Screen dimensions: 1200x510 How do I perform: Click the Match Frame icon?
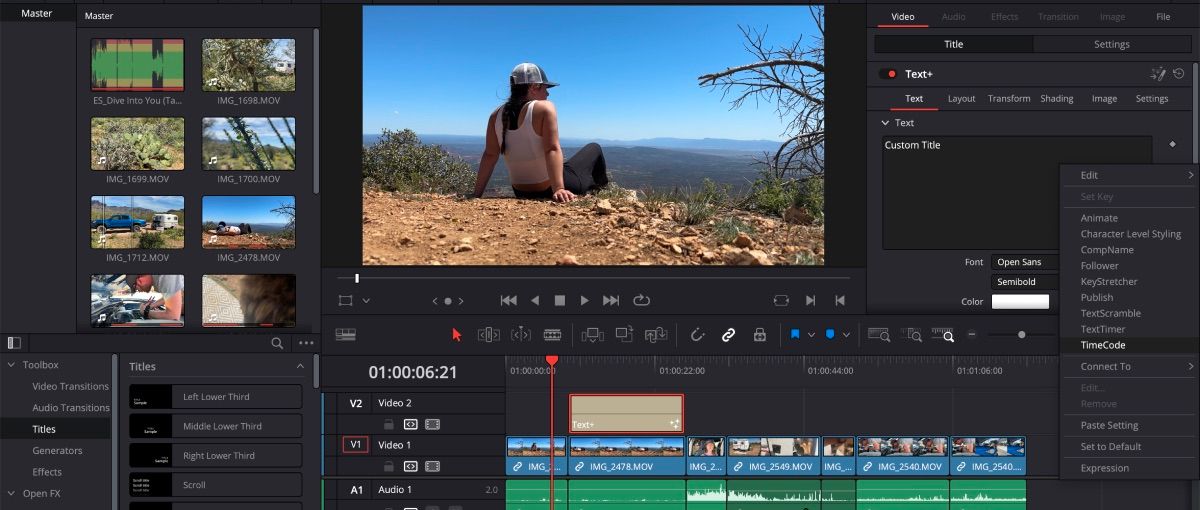point(781,300)
